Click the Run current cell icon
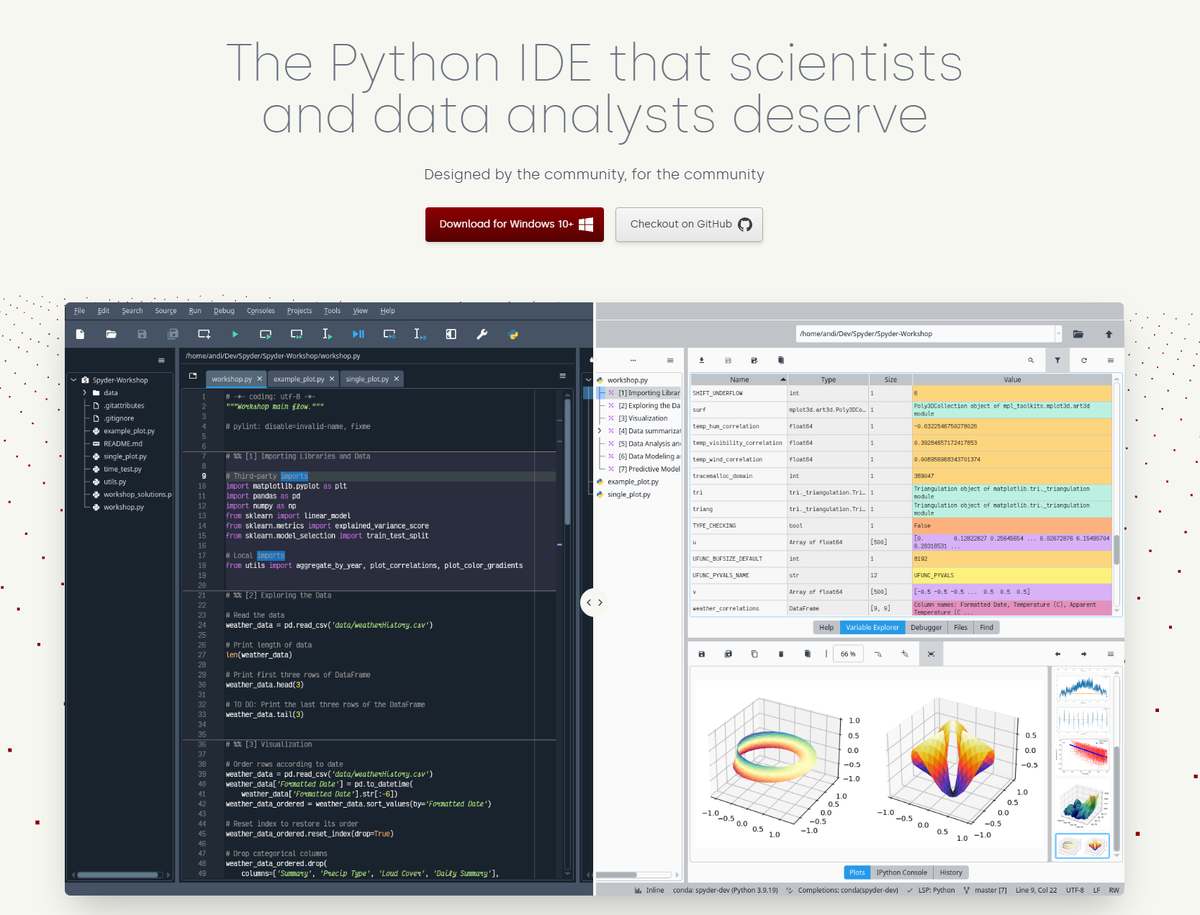This screenshot has width=1200, height=915. 266,334
